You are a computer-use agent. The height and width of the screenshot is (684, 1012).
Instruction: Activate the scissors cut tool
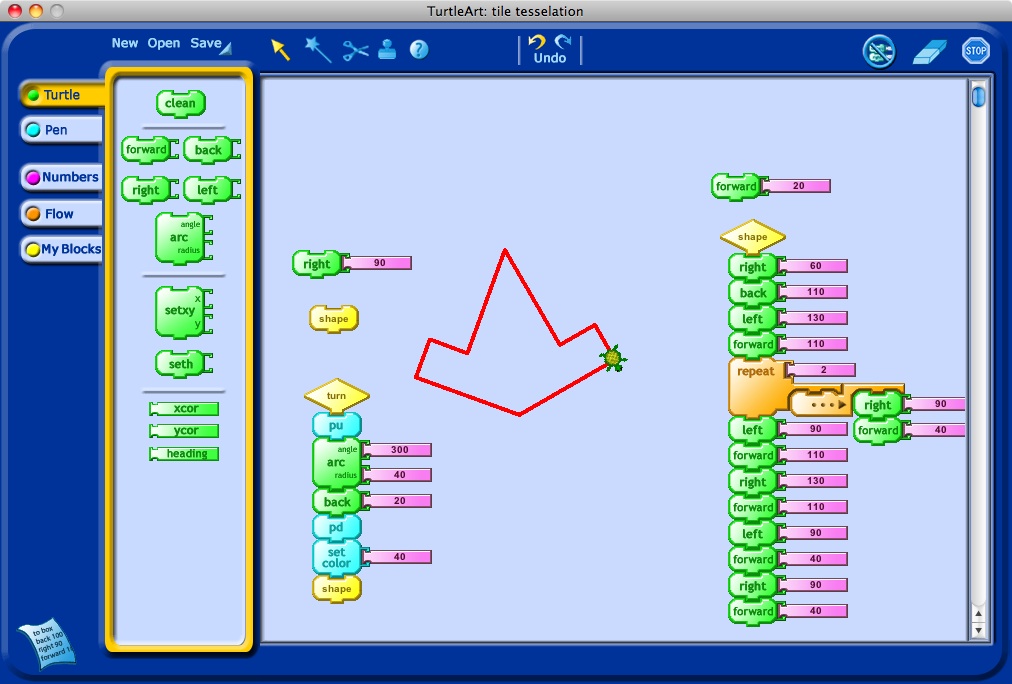[x=355, y=50]
